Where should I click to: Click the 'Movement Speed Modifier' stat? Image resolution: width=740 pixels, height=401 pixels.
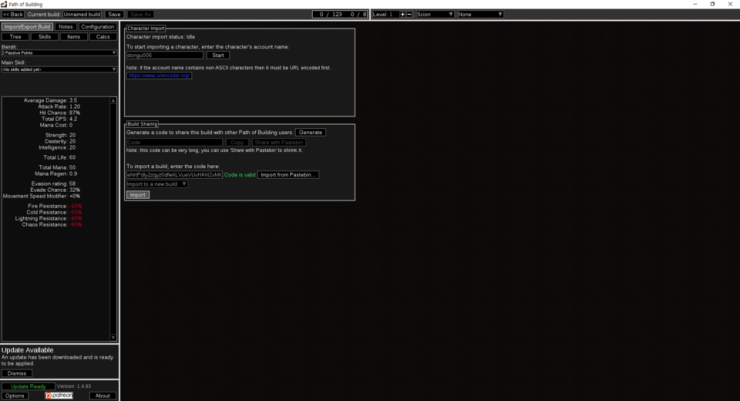point(42,196)
